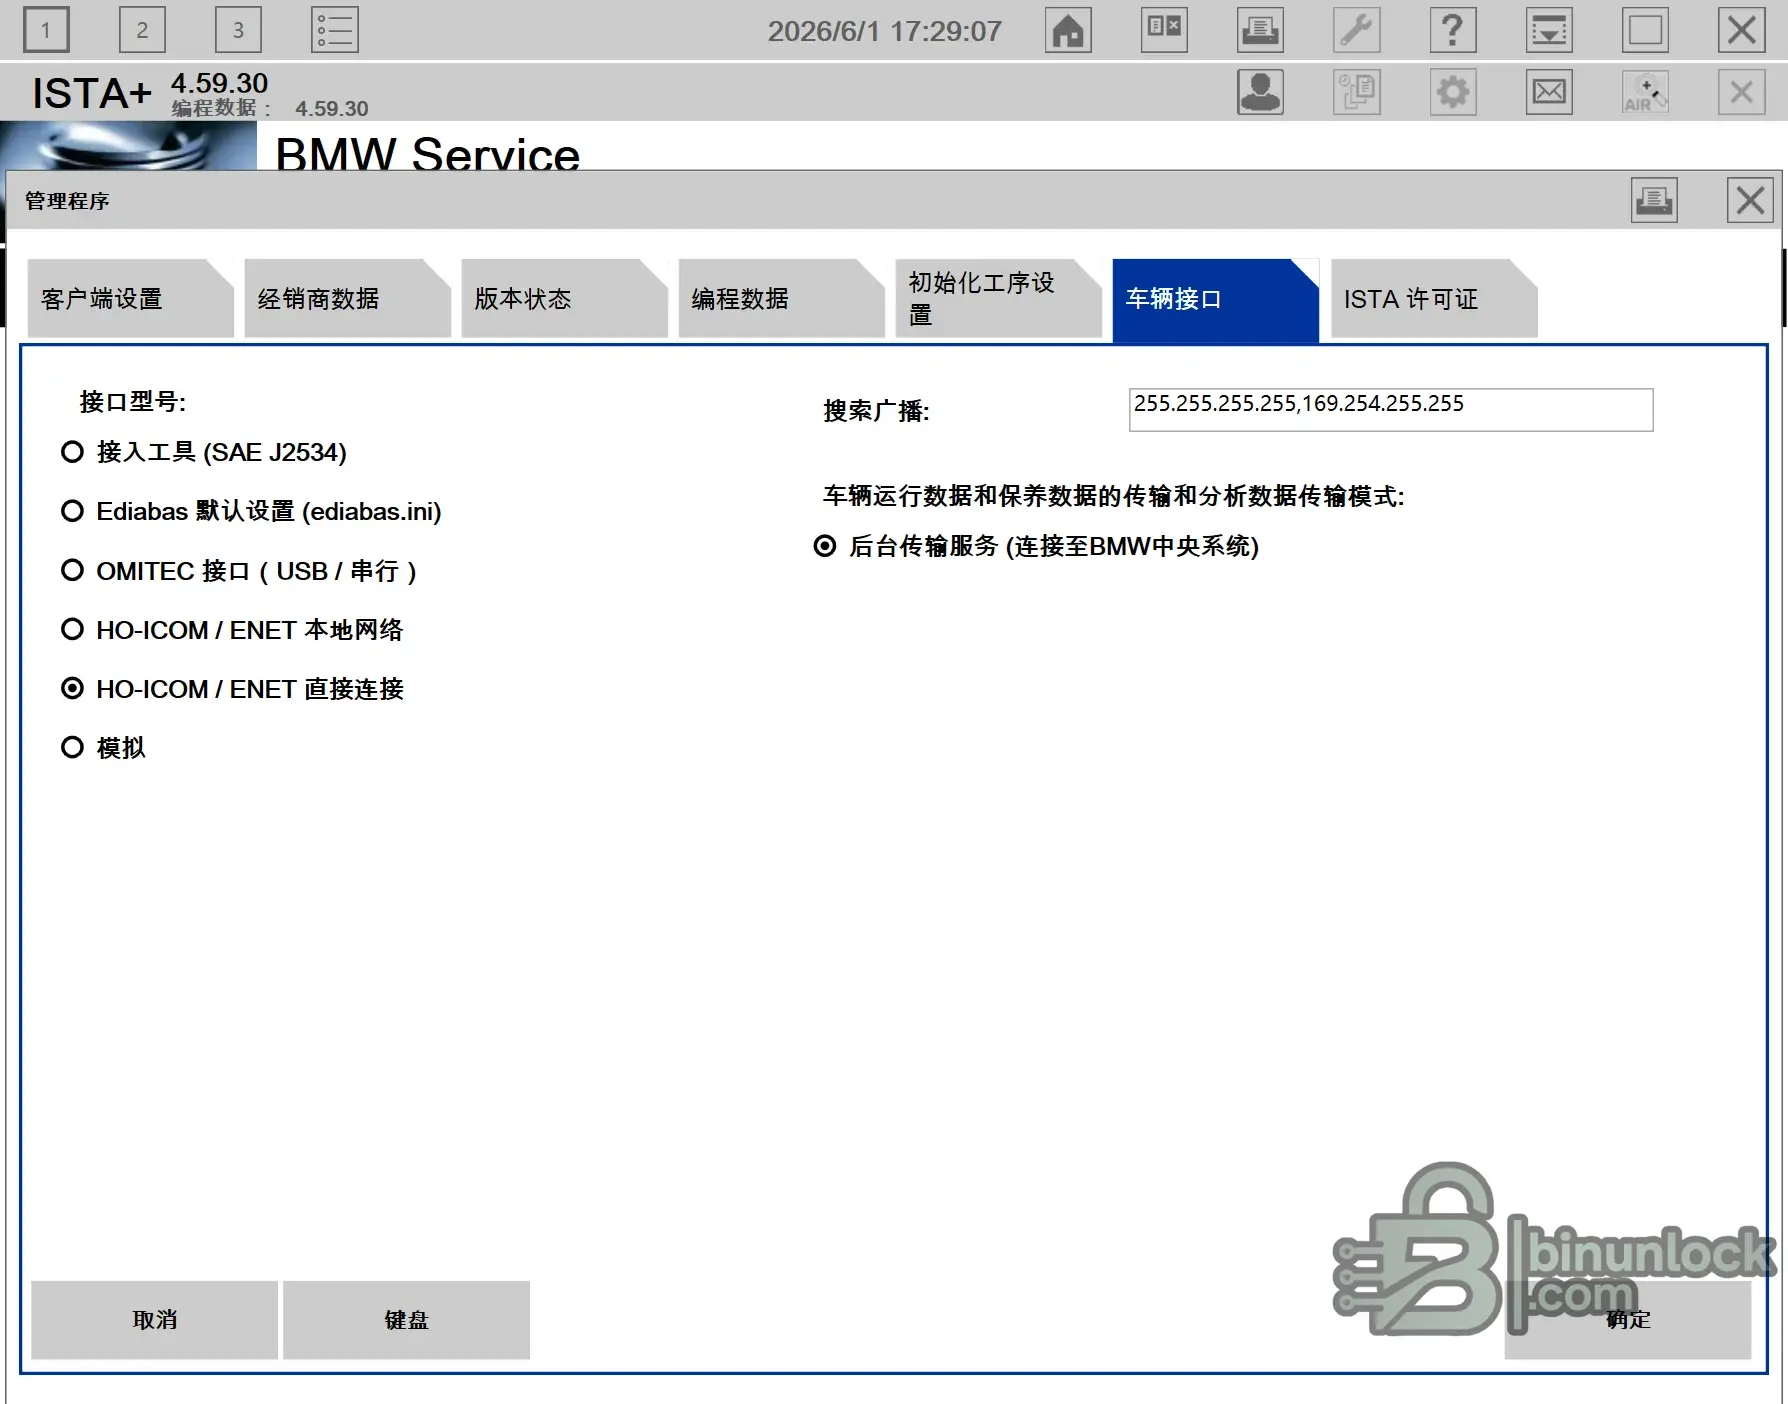
Task: Select the 车辆接口 tab
Action: (1215, 299)
